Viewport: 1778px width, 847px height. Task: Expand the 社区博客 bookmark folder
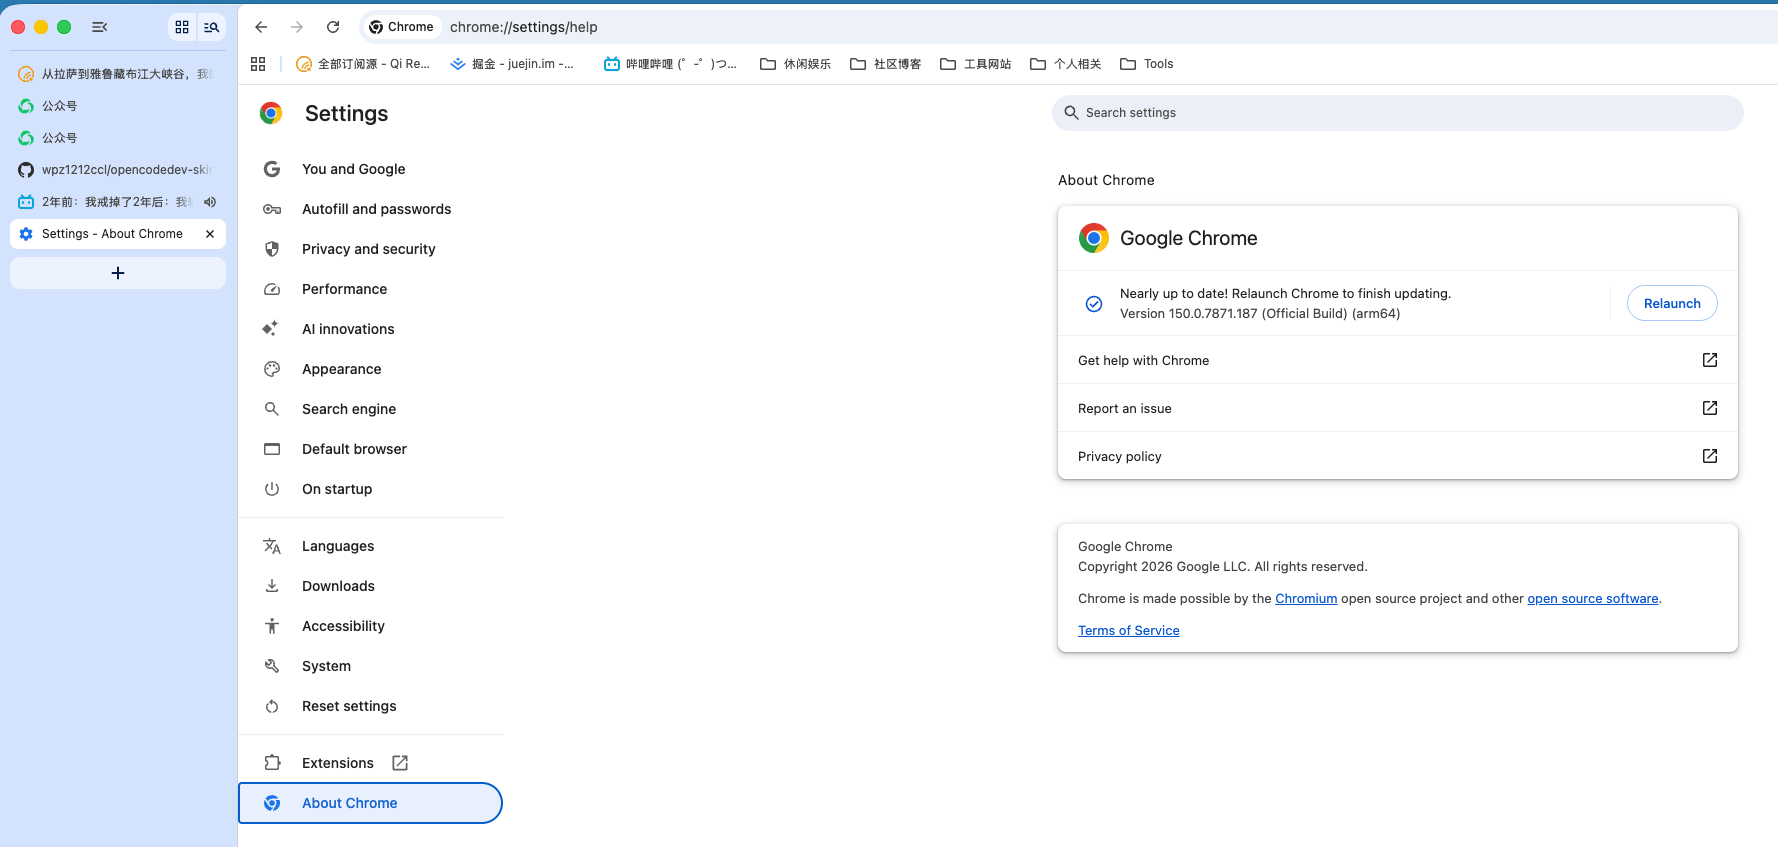pos(886,64)
